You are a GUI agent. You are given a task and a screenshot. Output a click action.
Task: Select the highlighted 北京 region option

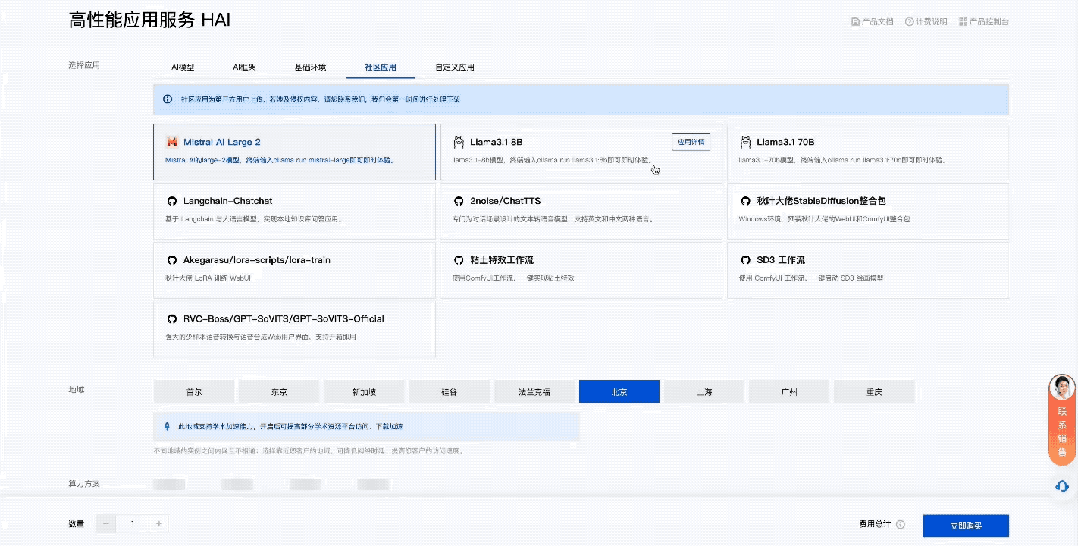(619, 391)
